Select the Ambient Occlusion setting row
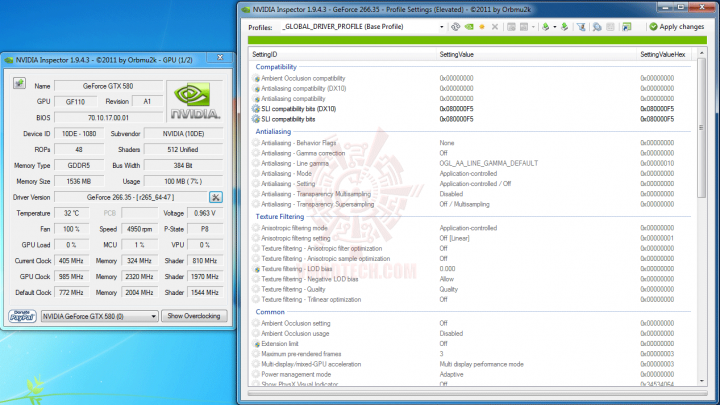720x405 pixels. [470, 323]
